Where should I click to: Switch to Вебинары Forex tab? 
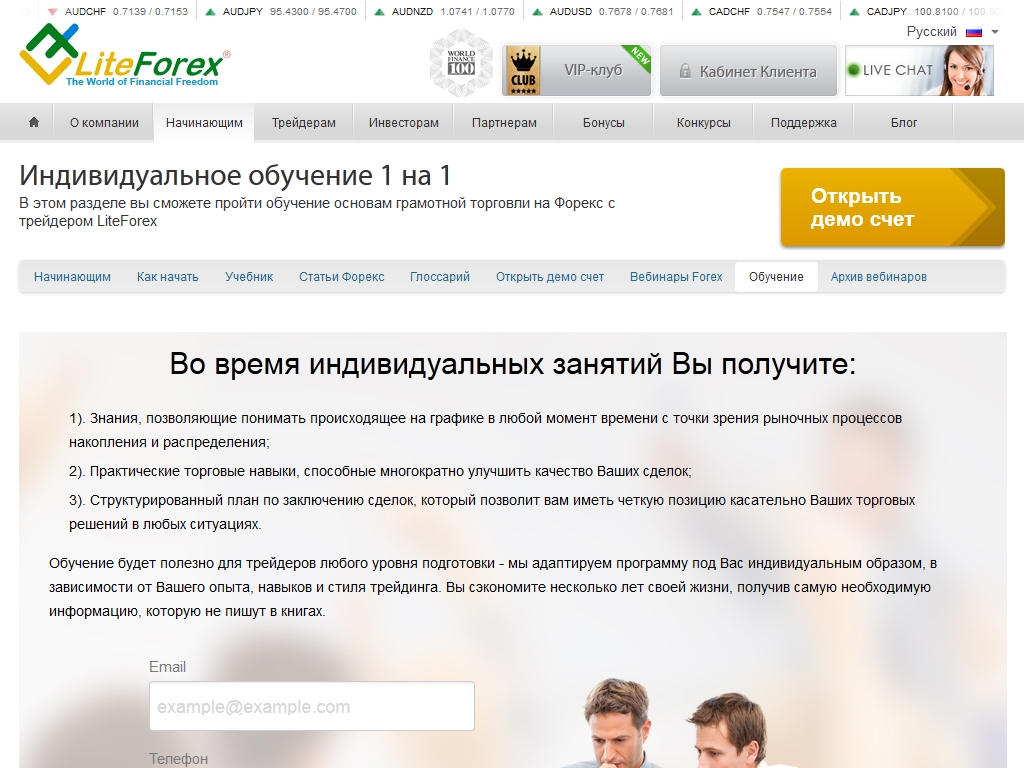point(676,277)
